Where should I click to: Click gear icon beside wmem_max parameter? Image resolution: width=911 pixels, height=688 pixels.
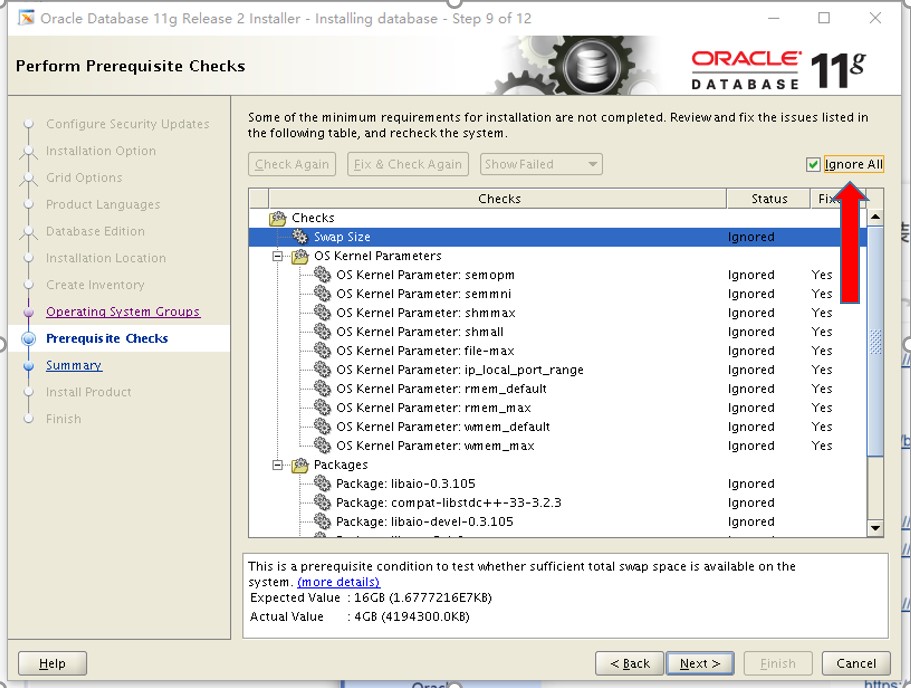coord(322,446)
